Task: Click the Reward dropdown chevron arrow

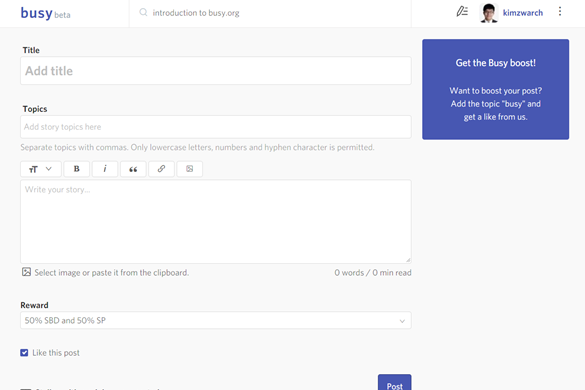Action: click(x=402, y=321)
